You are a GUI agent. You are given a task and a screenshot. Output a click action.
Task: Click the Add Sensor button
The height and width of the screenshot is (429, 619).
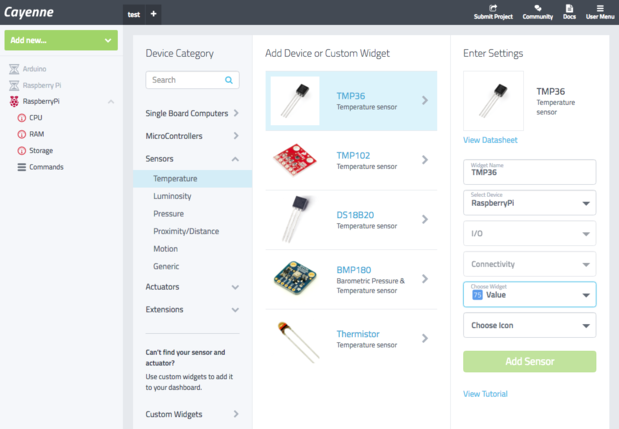click(x=529, y=362)
